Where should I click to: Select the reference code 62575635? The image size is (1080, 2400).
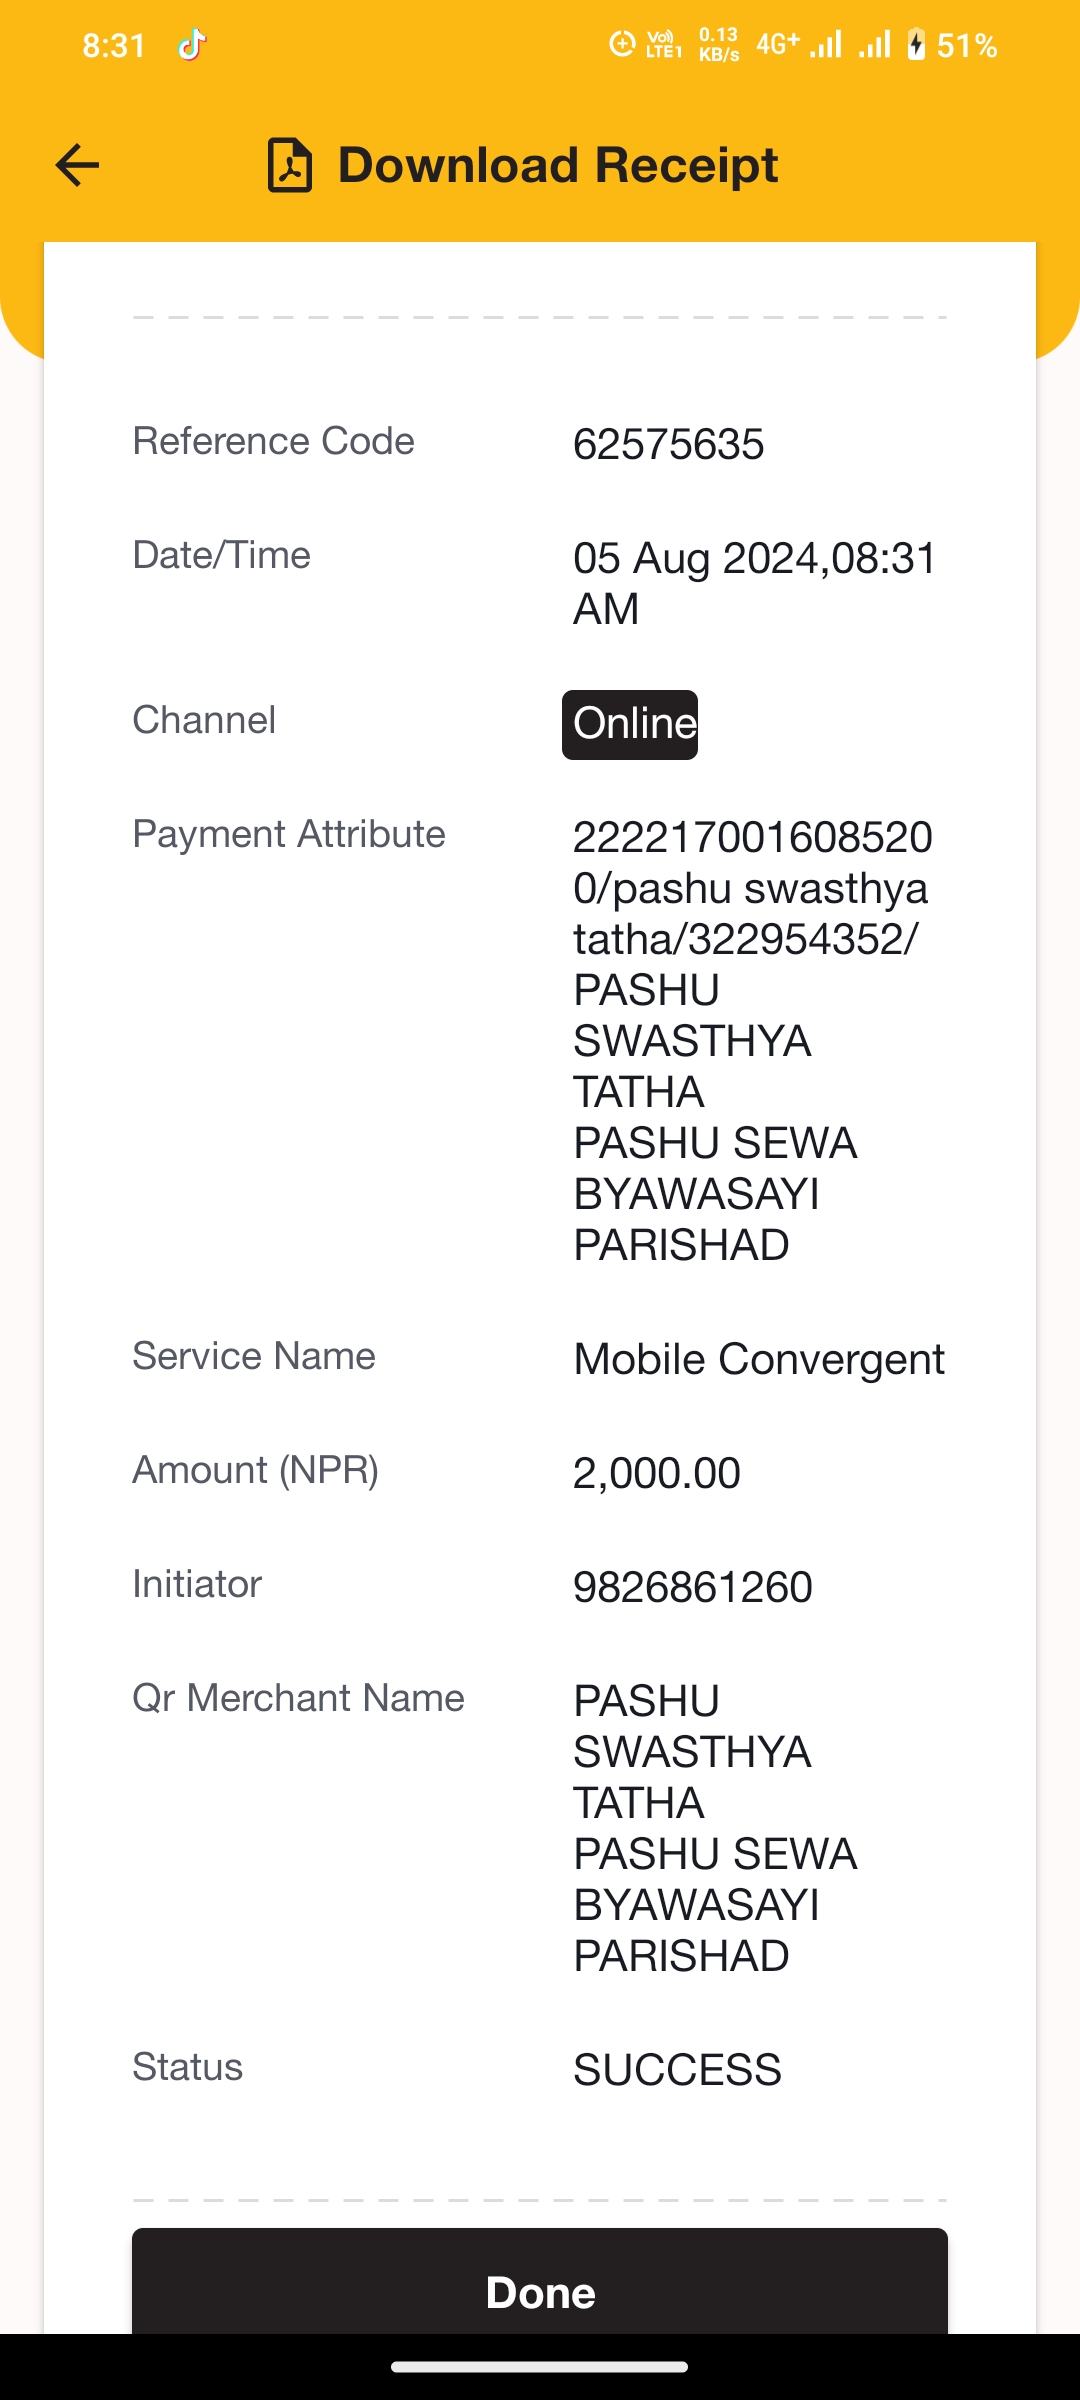(x=669, y=444)
